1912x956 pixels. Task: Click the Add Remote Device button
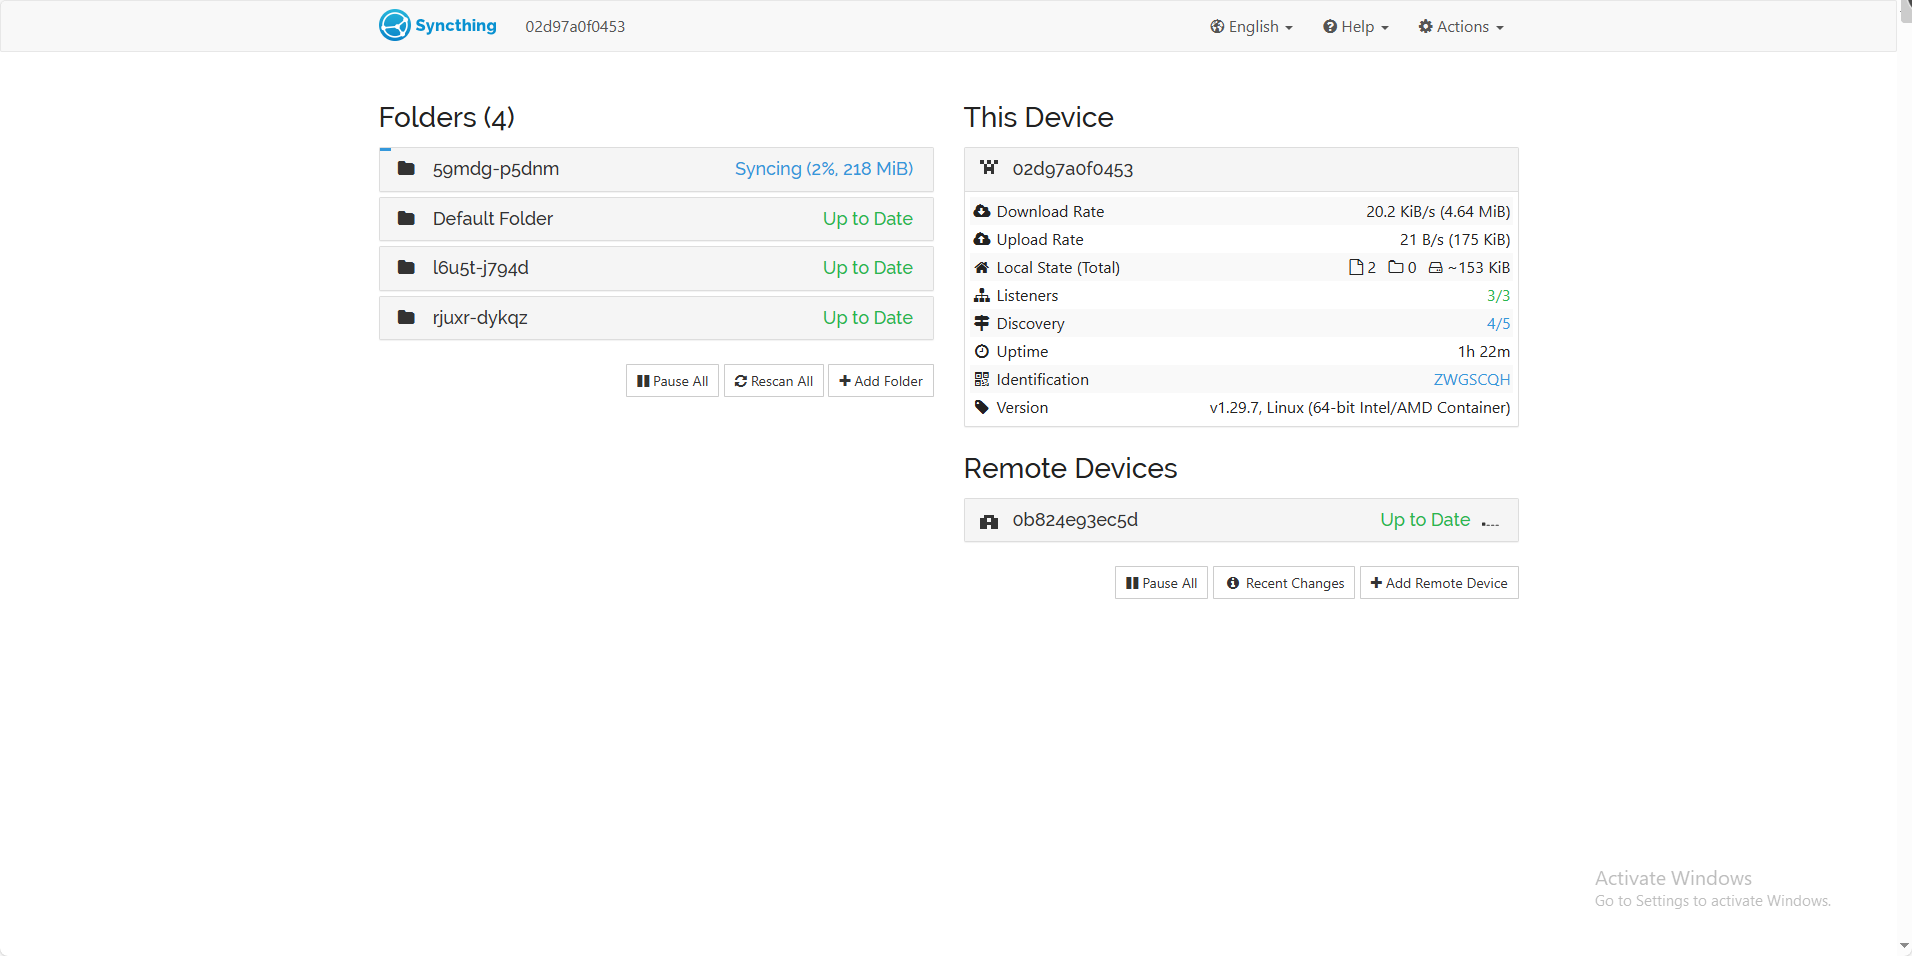[1439, 583]
